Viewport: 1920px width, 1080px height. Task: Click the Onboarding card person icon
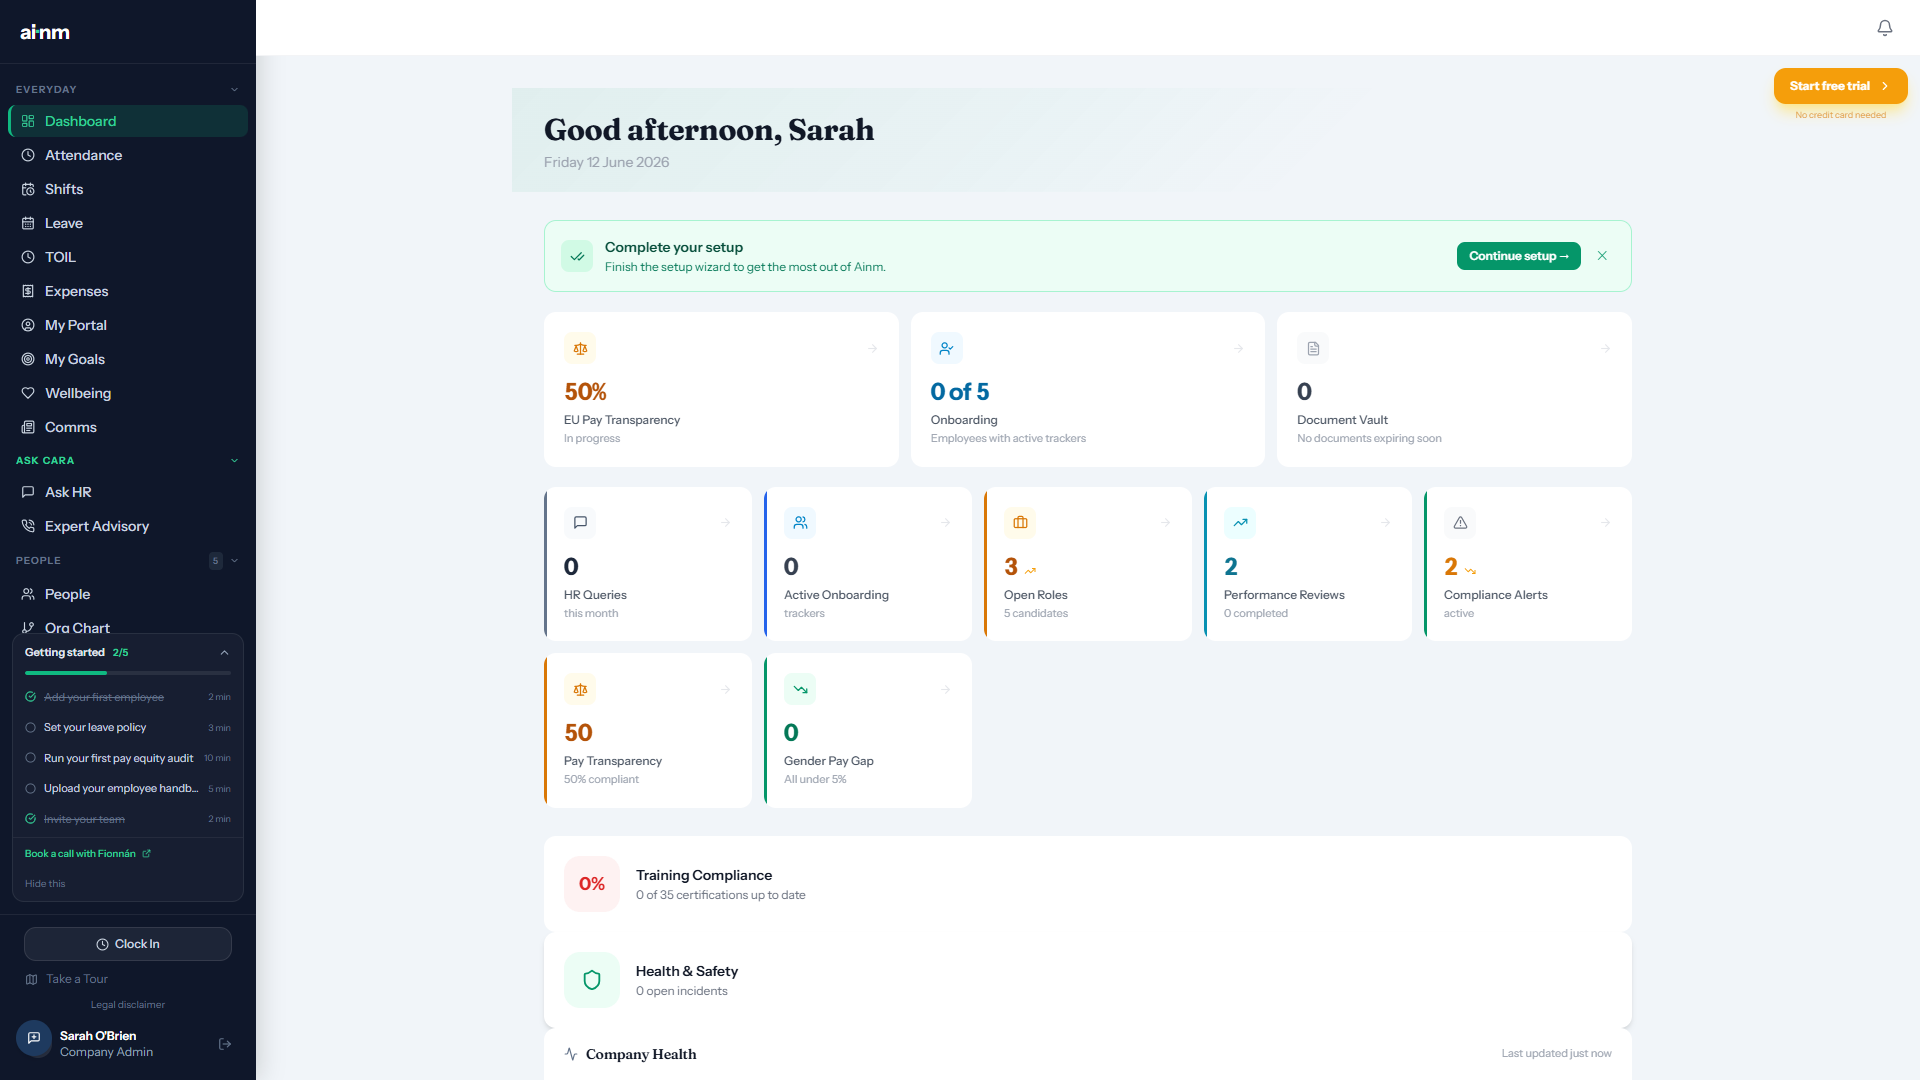[x=946, y=348]
